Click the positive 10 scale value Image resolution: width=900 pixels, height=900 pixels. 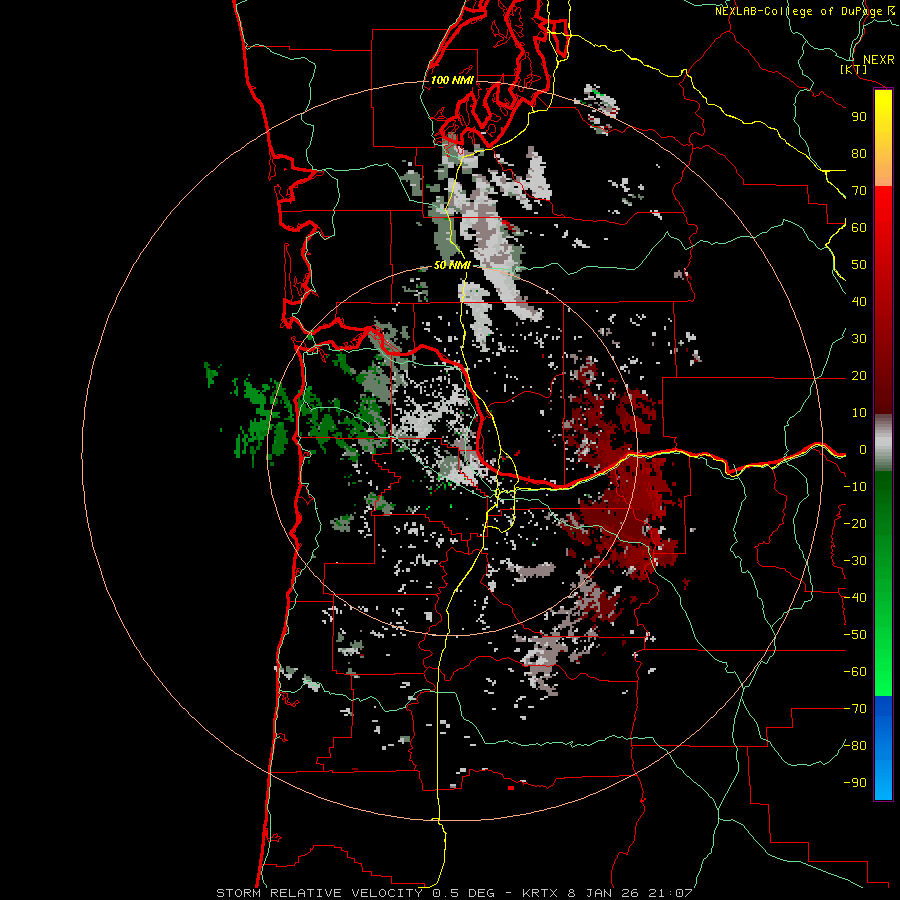pos(859,413)
